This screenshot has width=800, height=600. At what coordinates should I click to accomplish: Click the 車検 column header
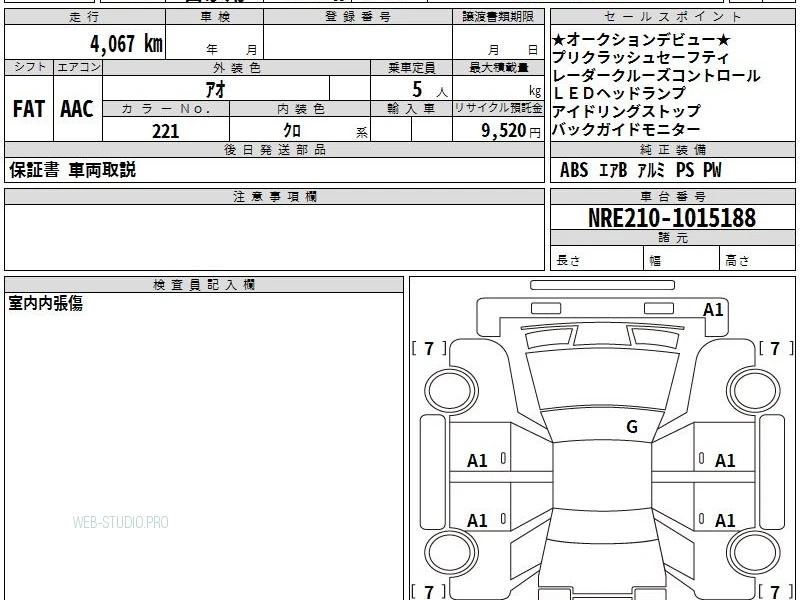tap(215, 17)
